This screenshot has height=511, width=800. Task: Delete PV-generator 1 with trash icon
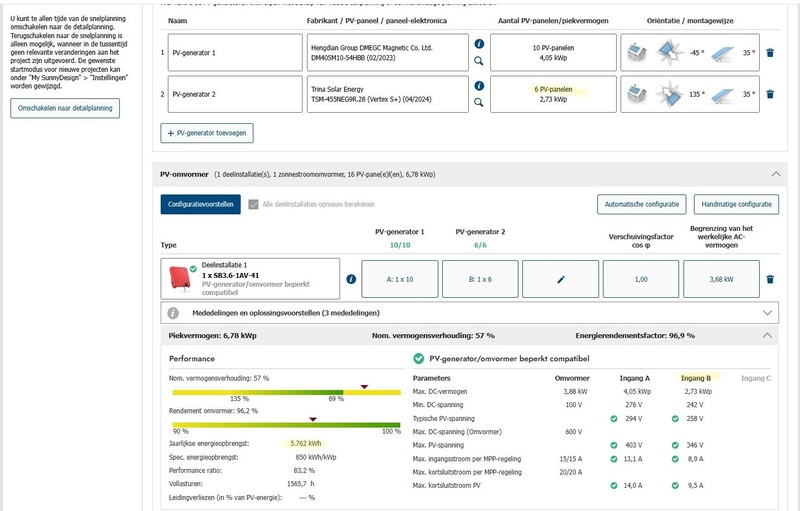(x=770, y=53)
